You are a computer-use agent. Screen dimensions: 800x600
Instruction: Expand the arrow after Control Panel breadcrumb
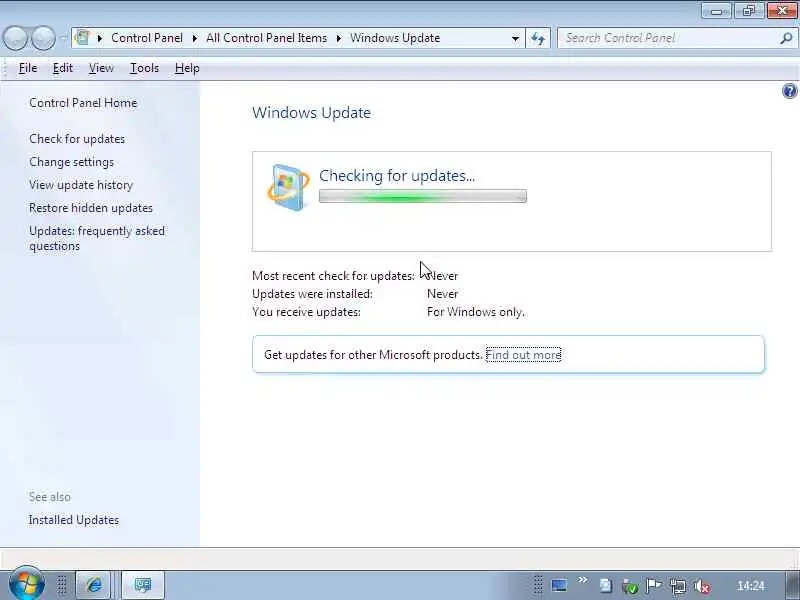coord(195,38)
